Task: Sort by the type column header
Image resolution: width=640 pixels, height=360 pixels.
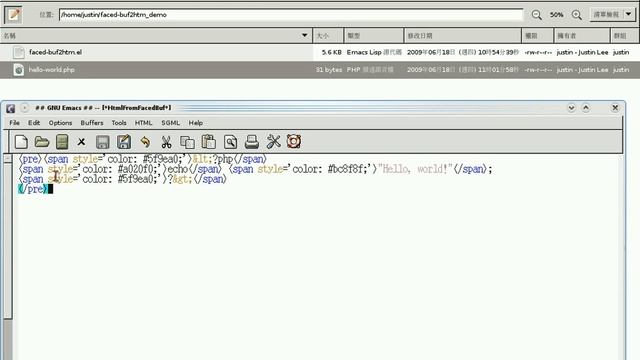Action: [x=374, y=36]
